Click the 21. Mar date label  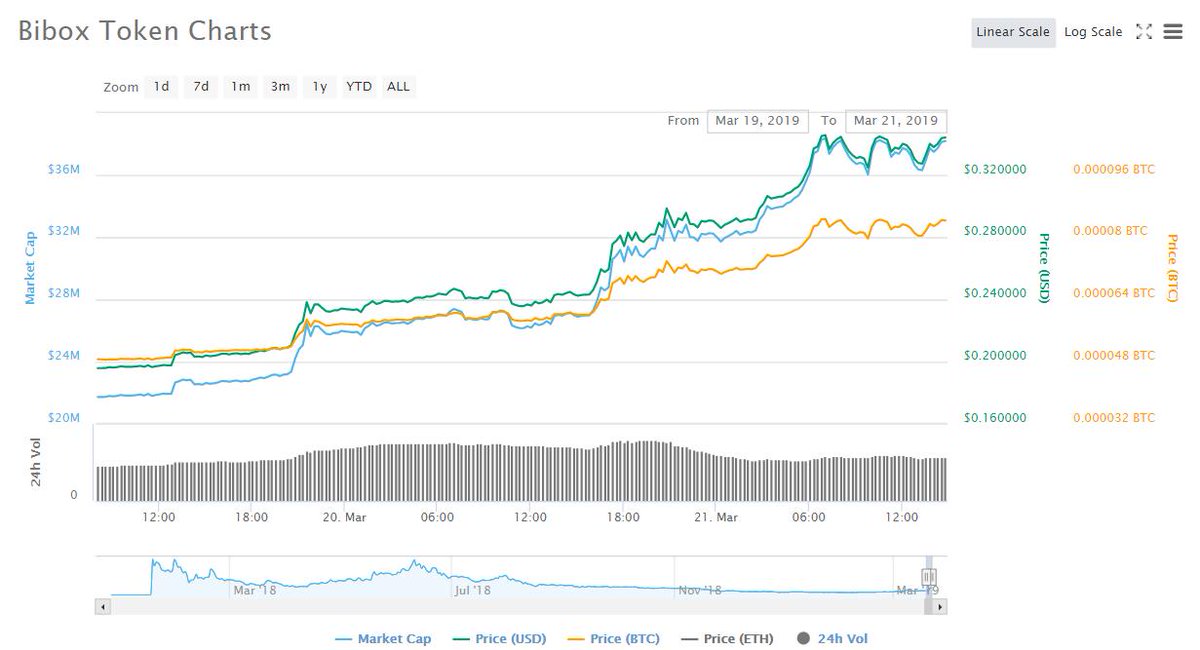click(x=716, y=517)
